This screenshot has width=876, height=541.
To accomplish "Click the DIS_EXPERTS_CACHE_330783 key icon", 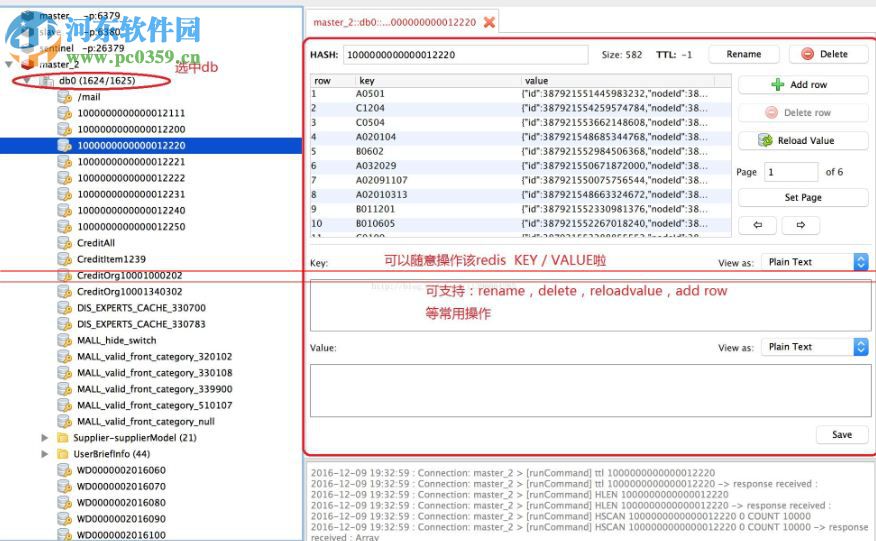I will tap(65, 324).
